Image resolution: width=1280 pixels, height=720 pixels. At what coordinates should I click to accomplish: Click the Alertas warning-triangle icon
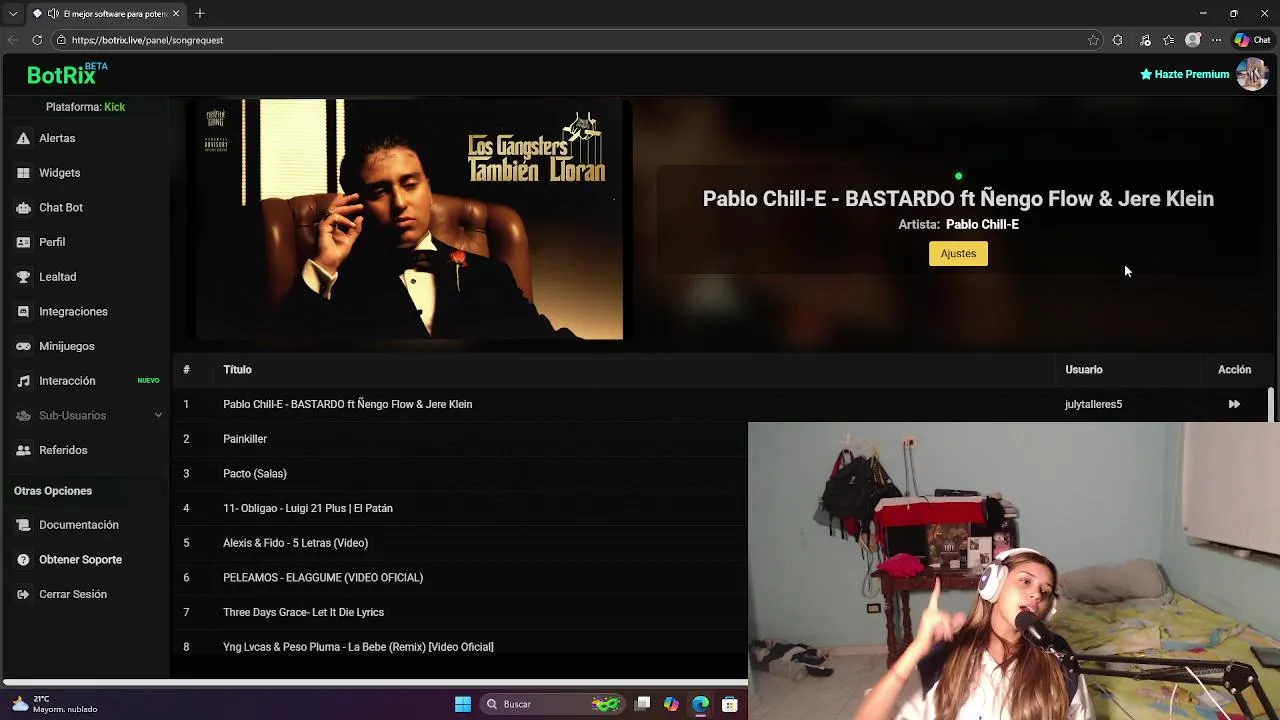click(x=23, y=138)
